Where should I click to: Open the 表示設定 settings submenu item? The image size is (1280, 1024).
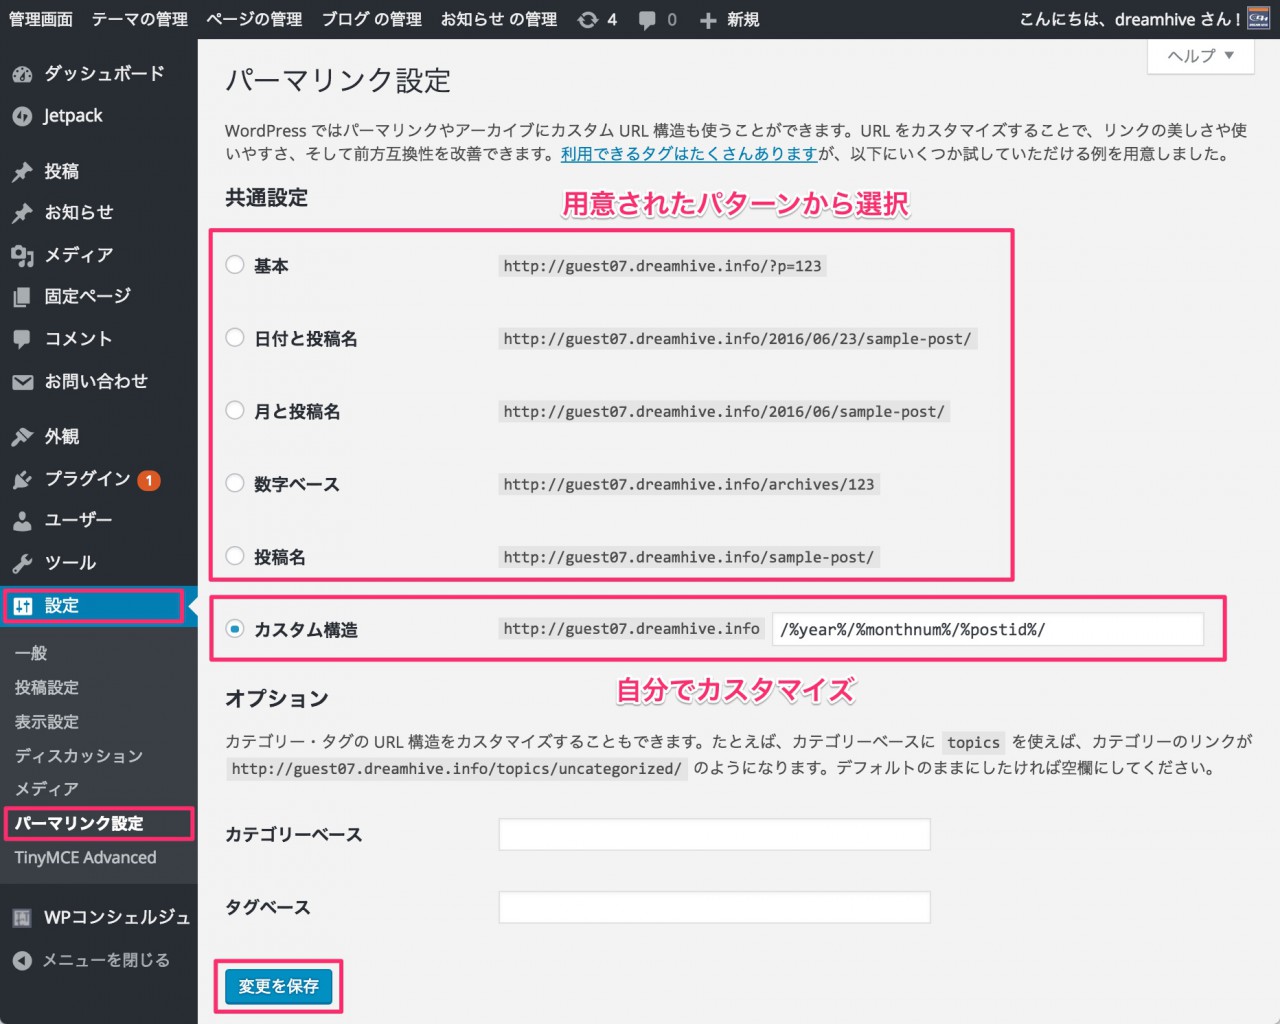[47, 722]
